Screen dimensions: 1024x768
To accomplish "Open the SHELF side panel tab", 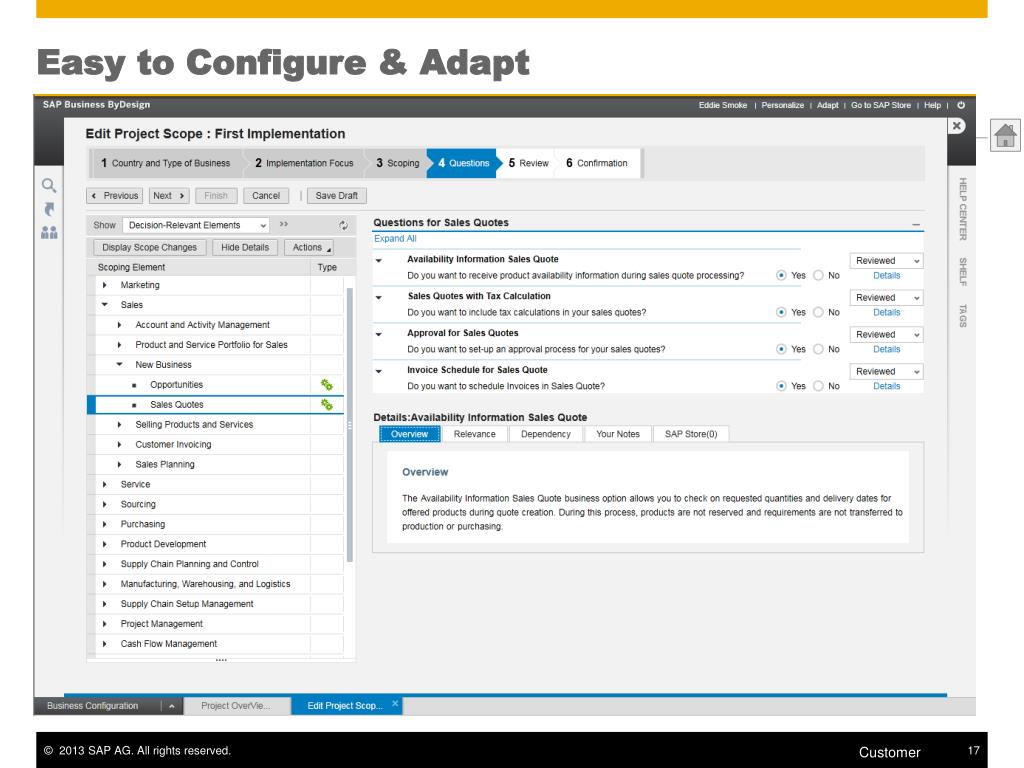I will coord(963,272).
